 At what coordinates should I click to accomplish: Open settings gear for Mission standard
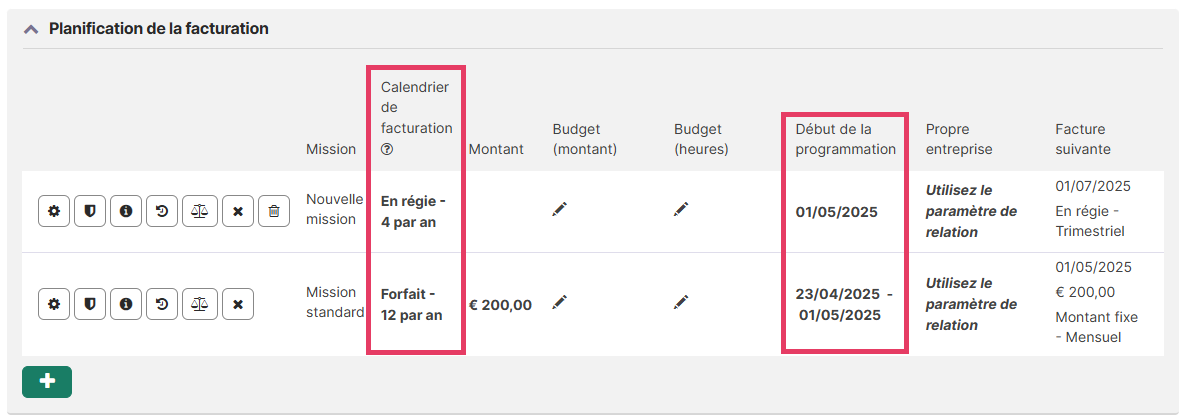(x=54, y=304)
